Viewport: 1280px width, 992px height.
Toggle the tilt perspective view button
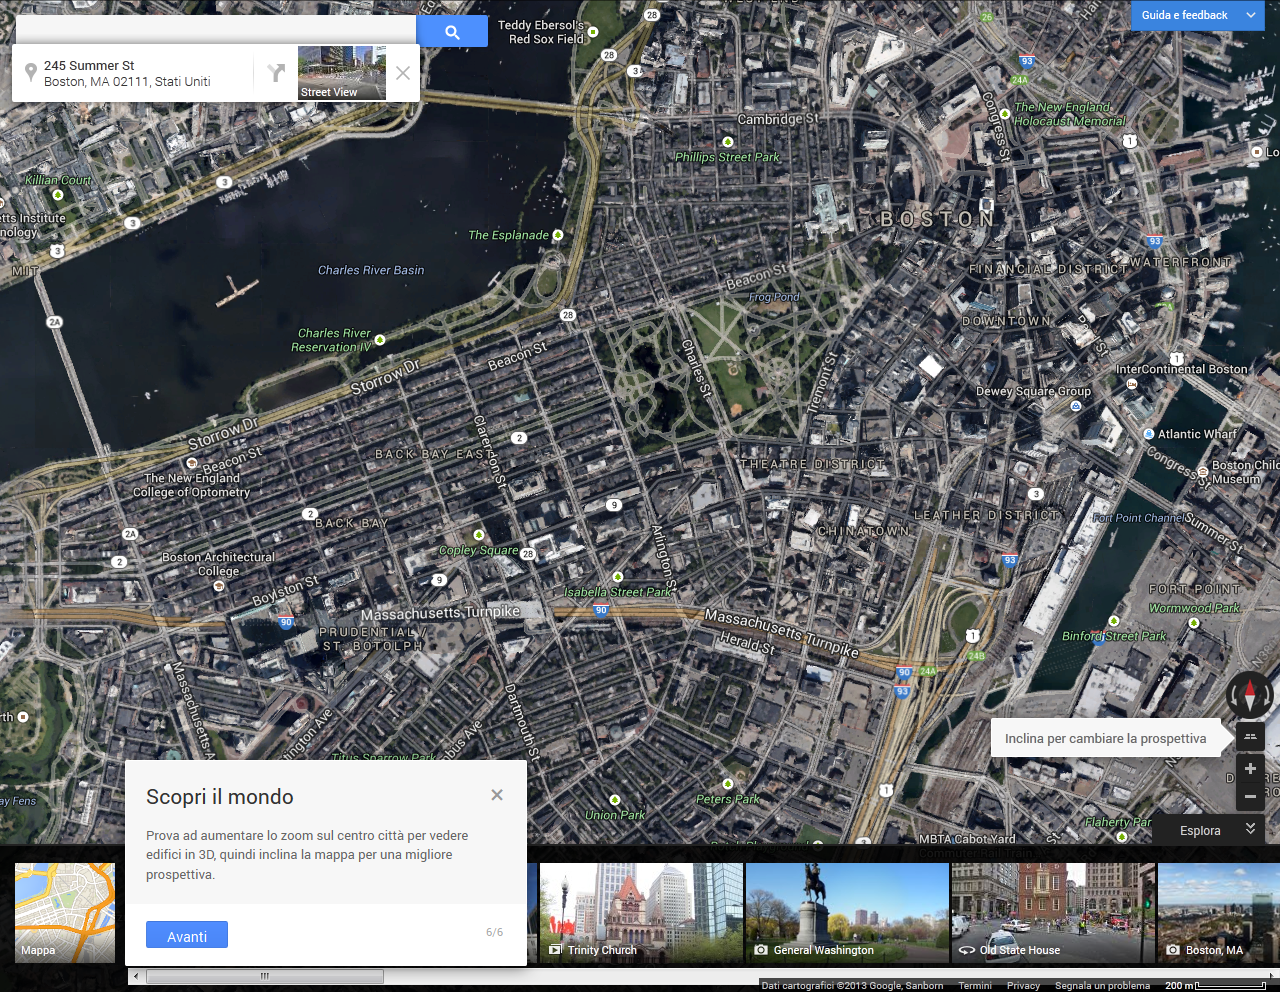pyautogui.click(x=1250, y=737)
